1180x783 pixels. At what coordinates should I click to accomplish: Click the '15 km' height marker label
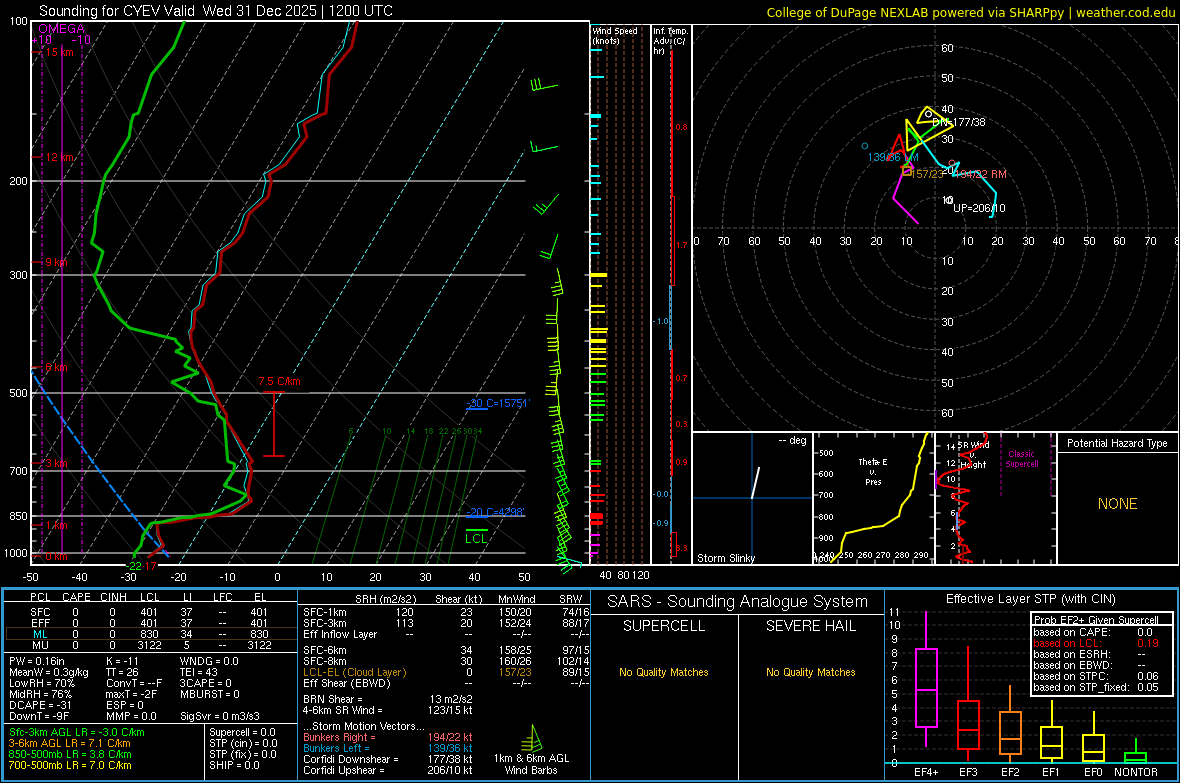coord(59,52)
